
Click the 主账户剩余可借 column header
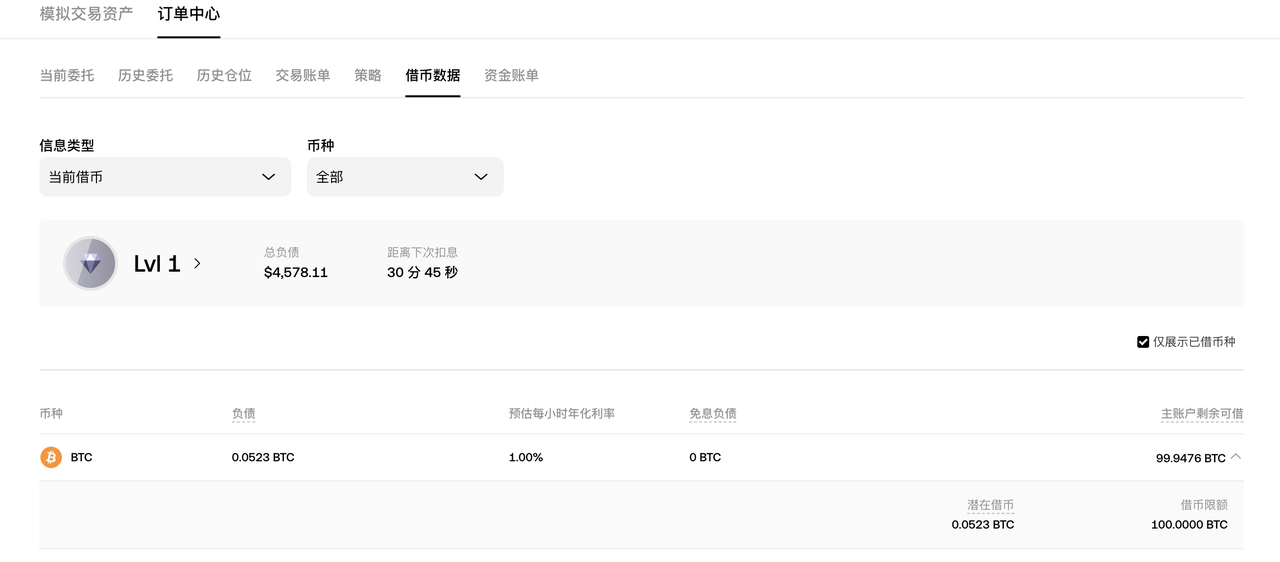point(1202,414)
